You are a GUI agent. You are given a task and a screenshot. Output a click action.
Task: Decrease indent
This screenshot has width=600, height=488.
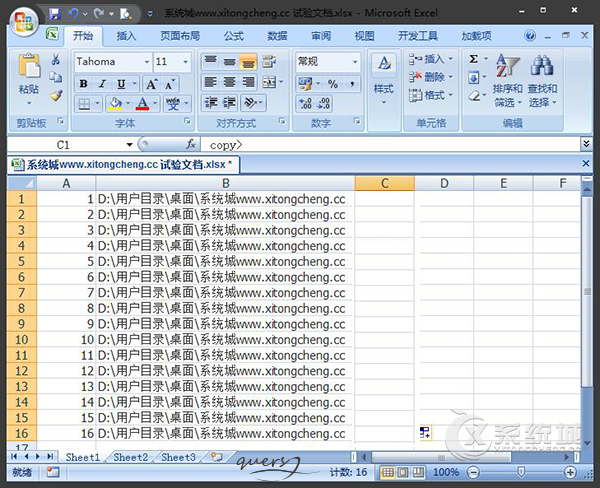coord(210,103)
